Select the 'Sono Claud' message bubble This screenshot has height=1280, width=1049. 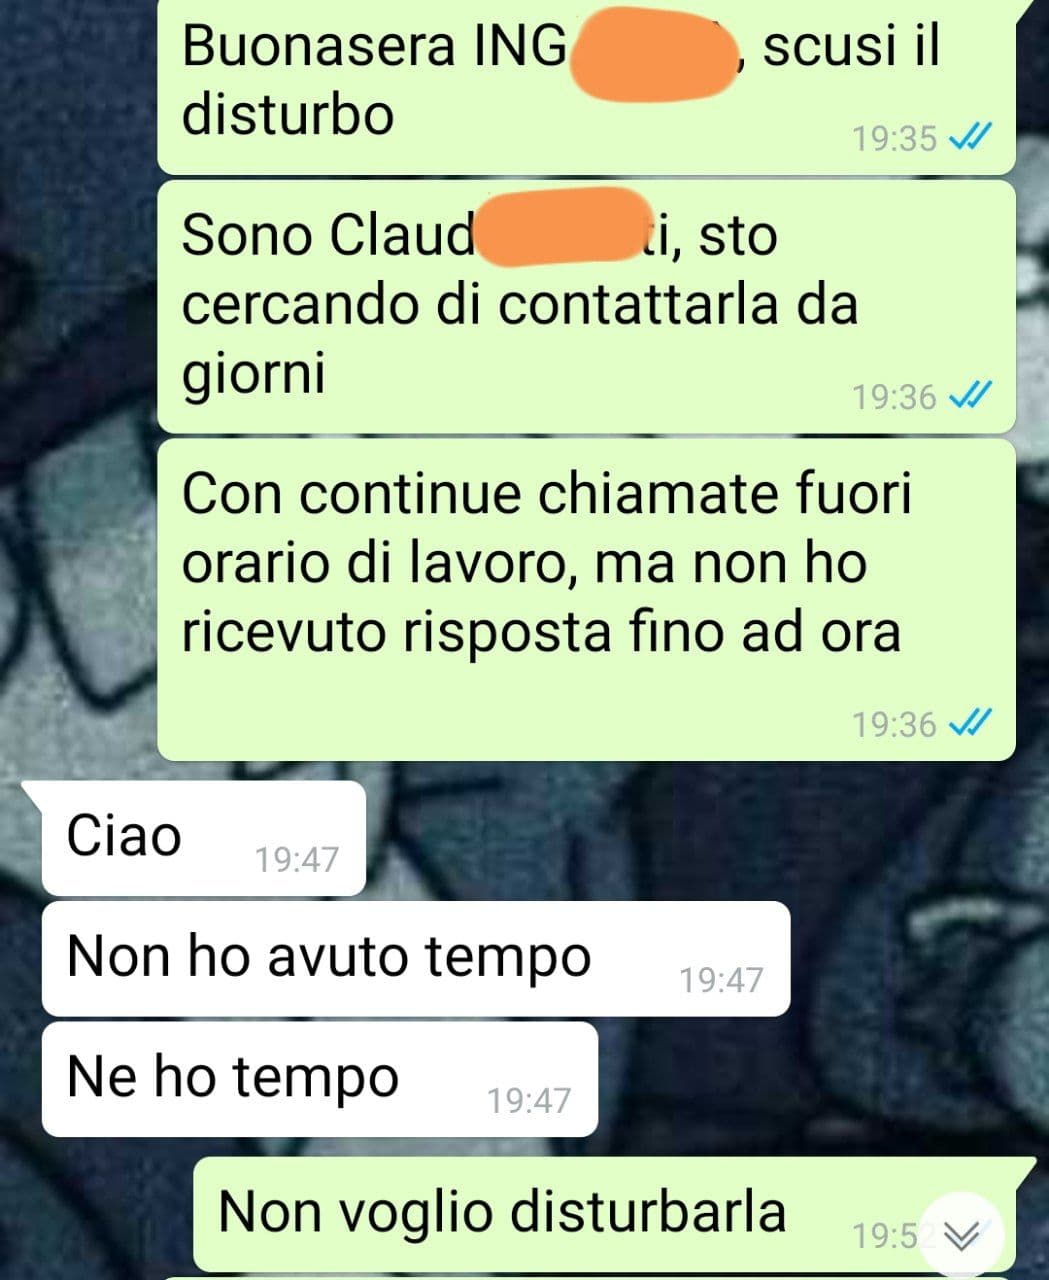(x=586, y=307)
